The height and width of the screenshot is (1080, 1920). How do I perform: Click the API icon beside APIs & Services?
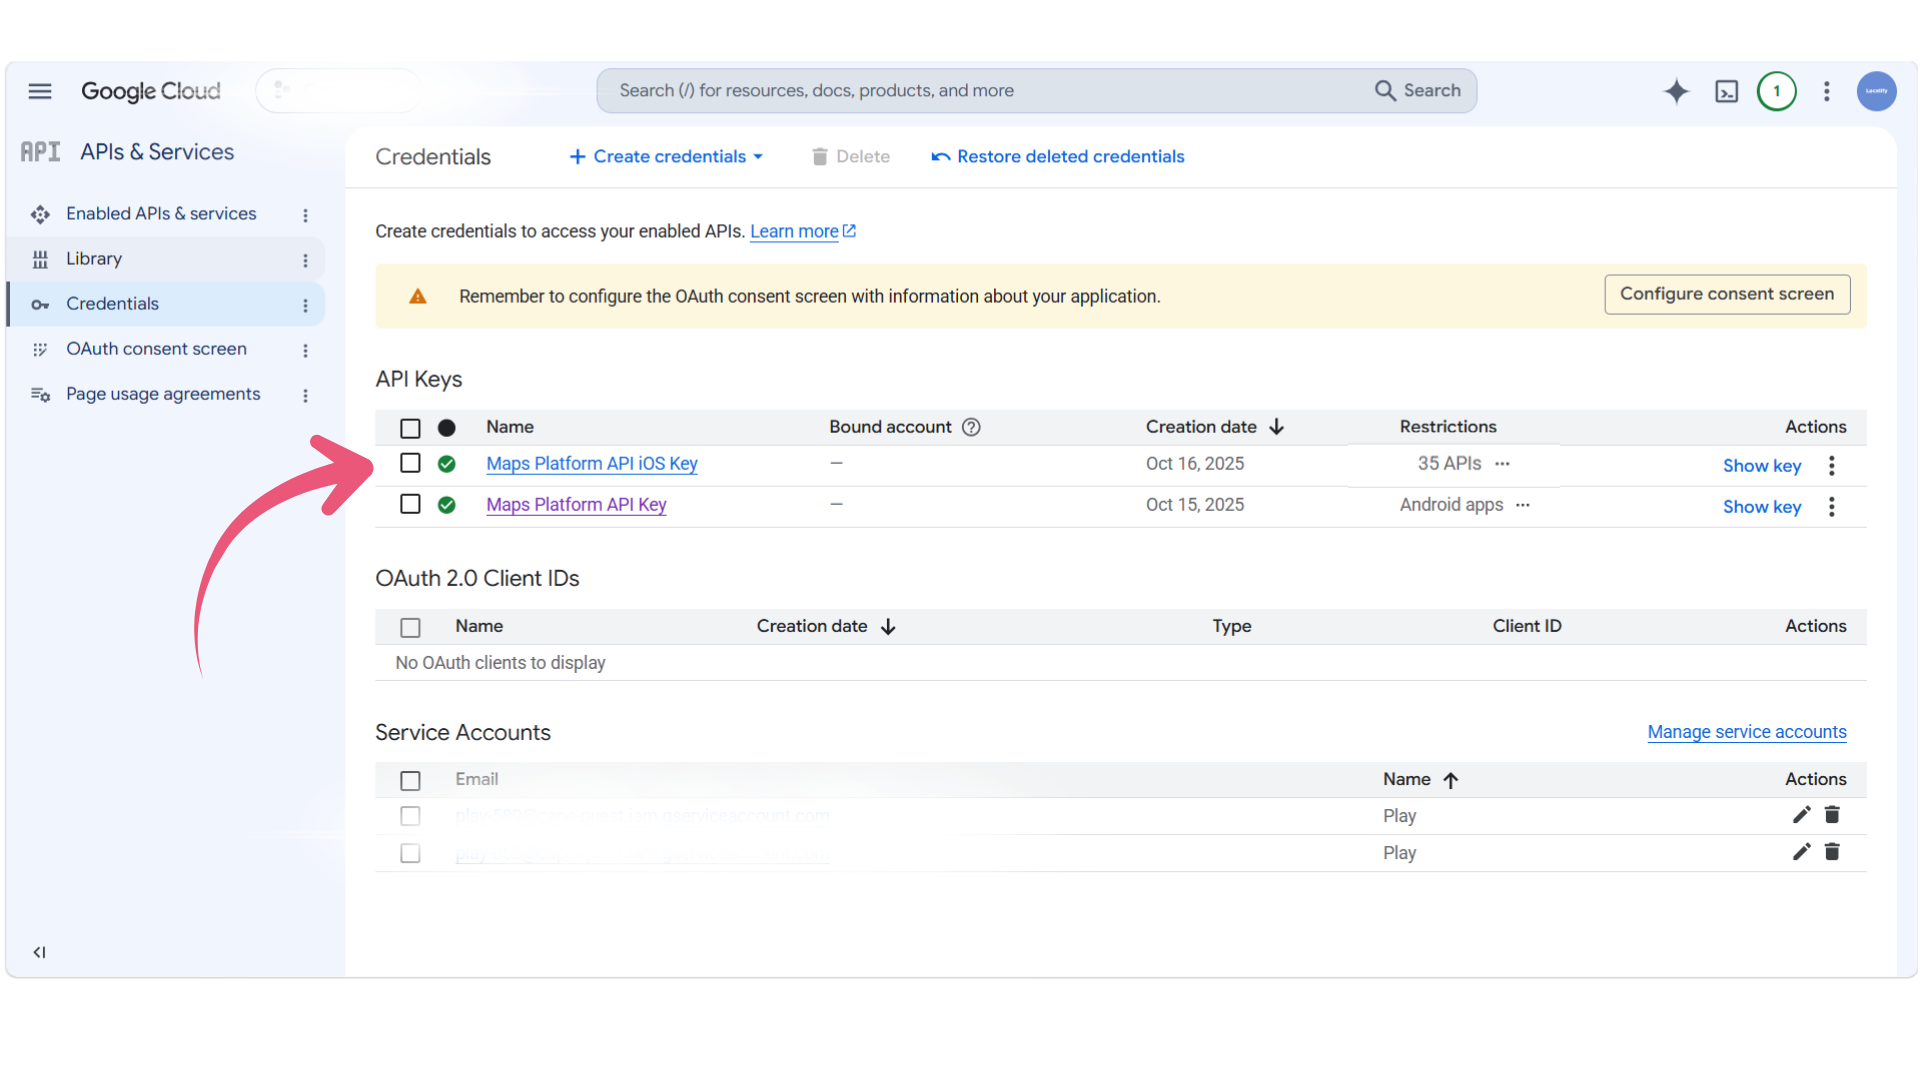tap(41, 152)
